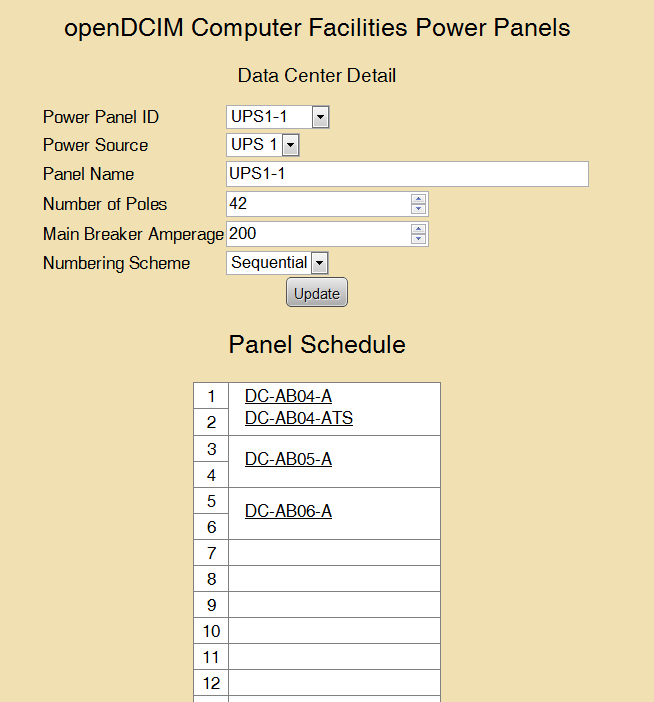Expand the Power Source dropdown
The image size is (654, 702).
tap(263, 145)
